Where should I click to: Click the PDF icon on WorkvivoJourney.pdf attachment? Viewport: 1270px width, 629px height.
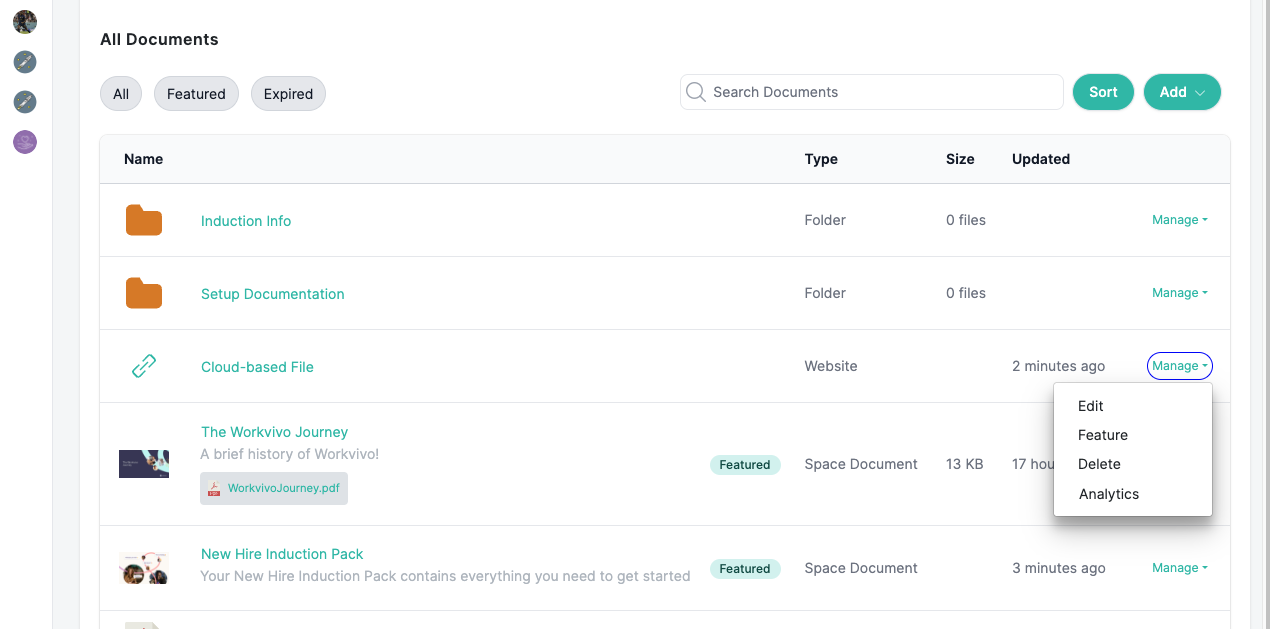pyautogui.click(x=212, y=488)
